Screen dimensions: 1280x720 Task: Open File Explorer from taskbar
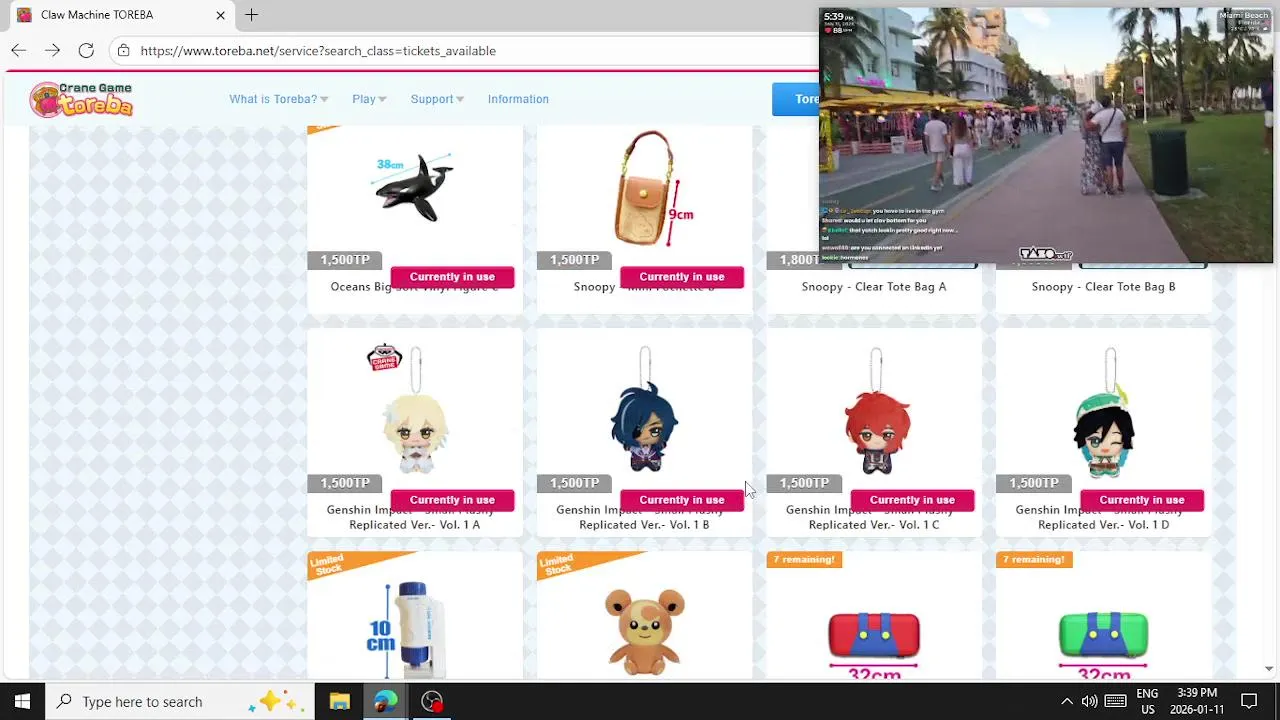[339, 701]
